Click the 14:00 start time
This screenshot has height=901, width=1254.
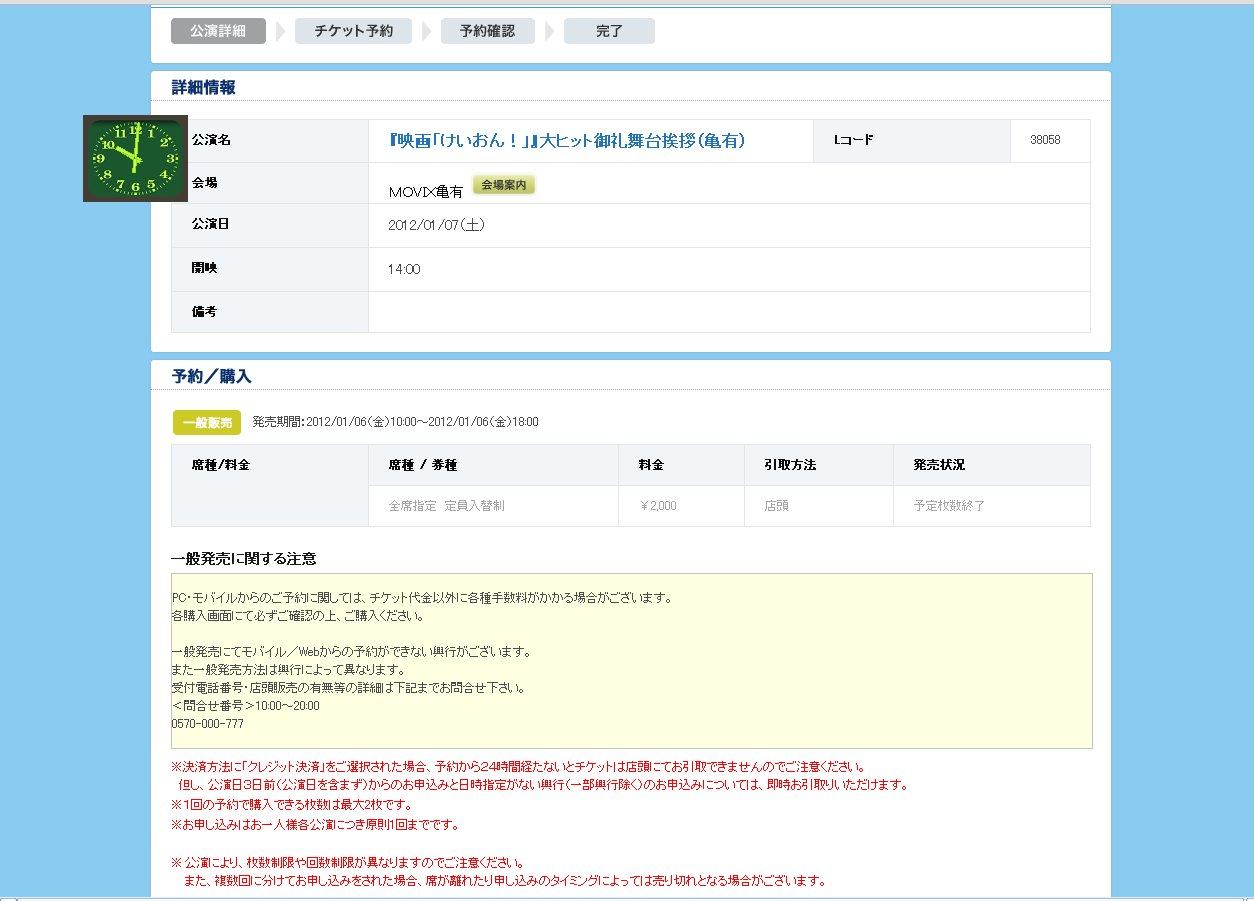pos(404,269)
